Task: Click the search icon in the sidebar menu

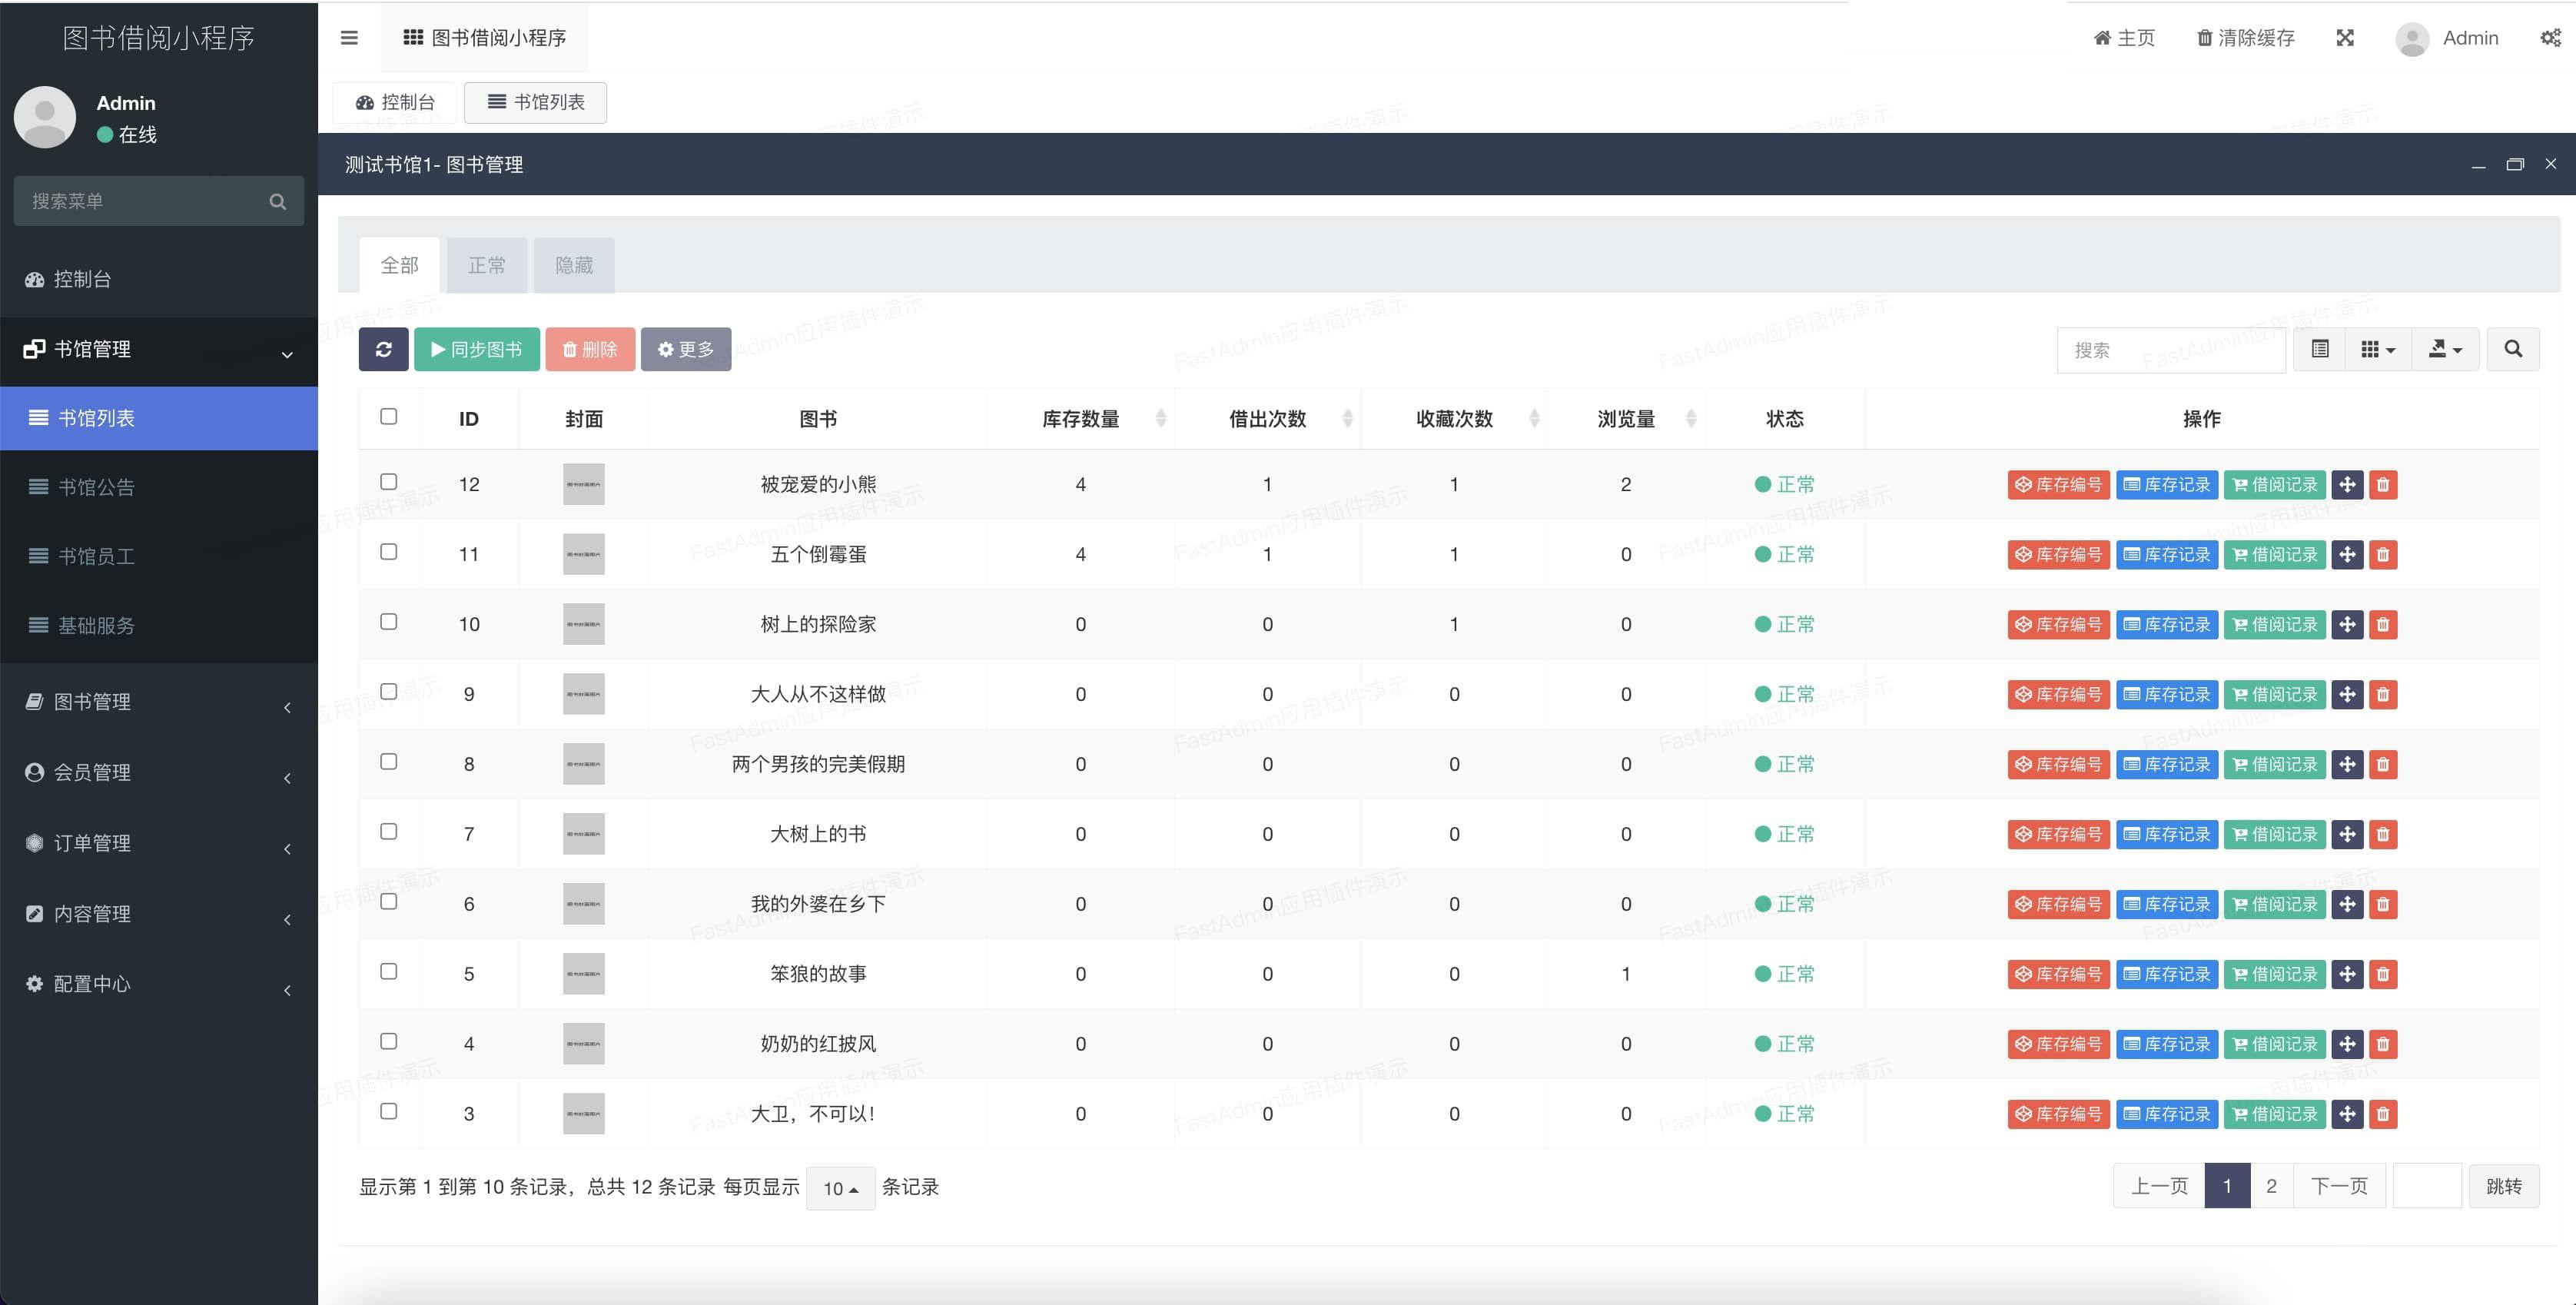Action: tap(278, 201)
